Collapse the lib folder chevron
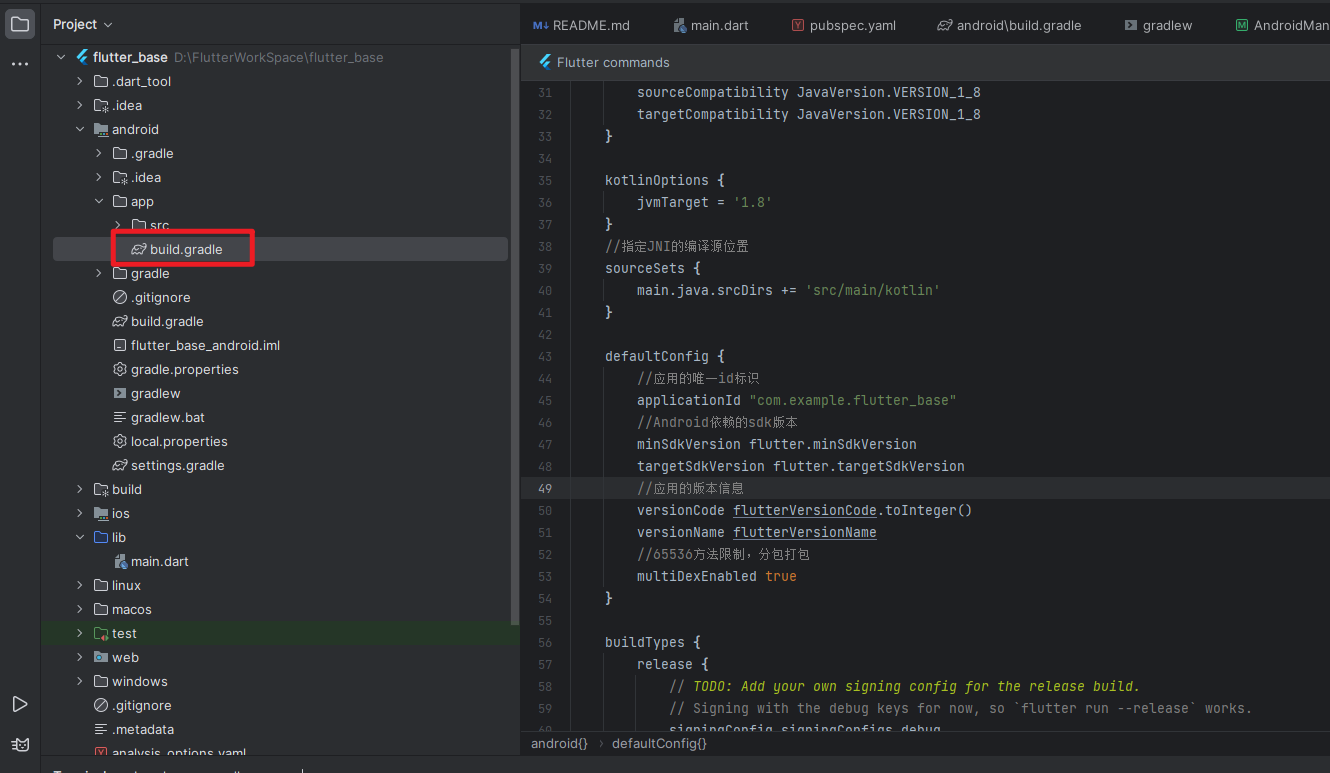This screenshot has width=1330, height=773. tap(80, 537)
